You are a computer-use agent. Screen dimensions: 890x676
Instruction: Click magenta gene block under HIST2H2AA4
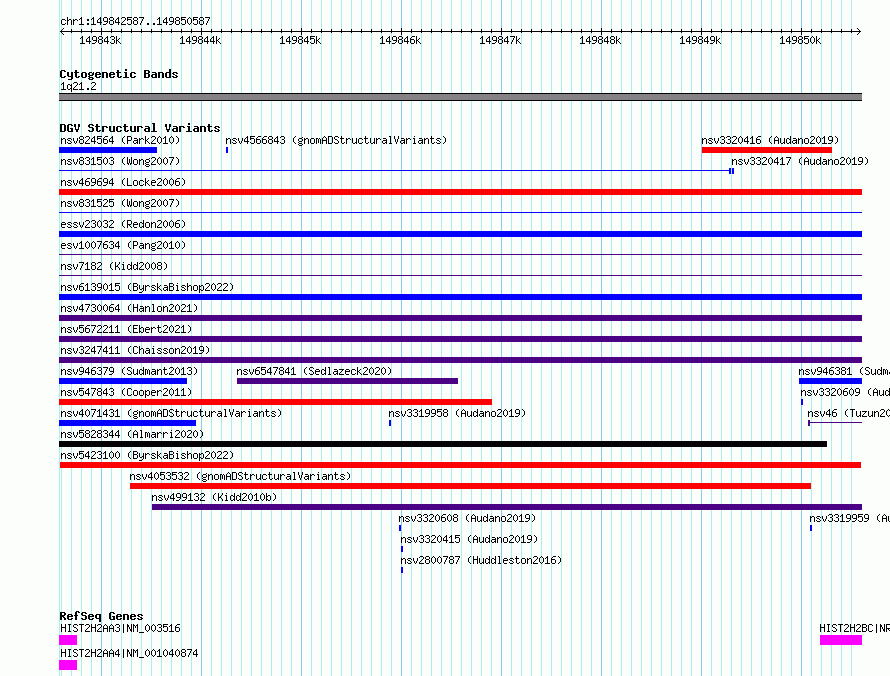tap(68, 665)
